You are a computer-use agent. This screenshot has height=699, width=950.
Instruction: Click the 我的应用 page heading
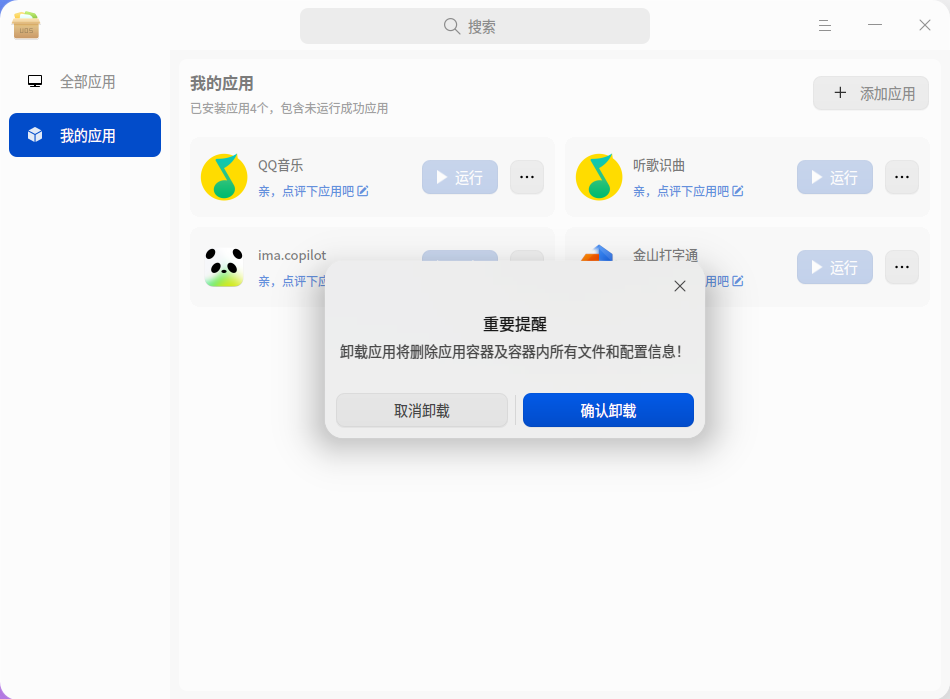(x=222, y=84)
